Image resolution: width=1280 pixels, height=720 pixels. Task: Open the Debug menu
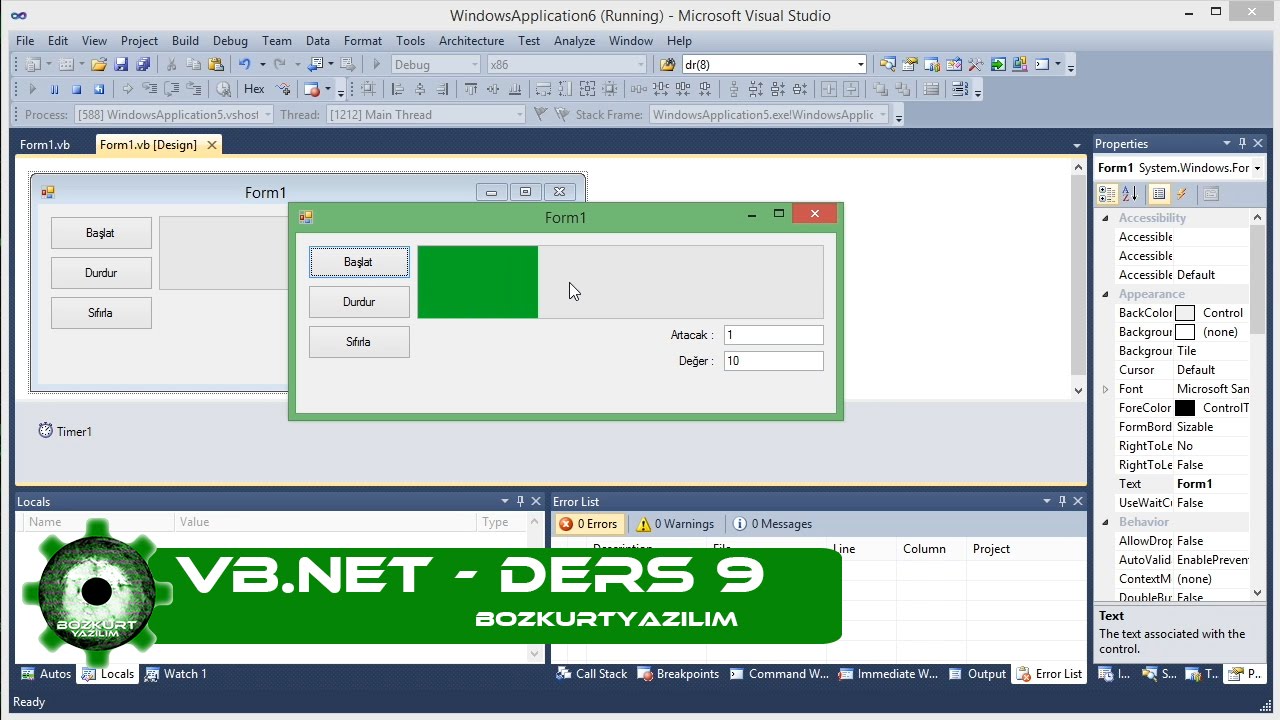pos(230,40)
